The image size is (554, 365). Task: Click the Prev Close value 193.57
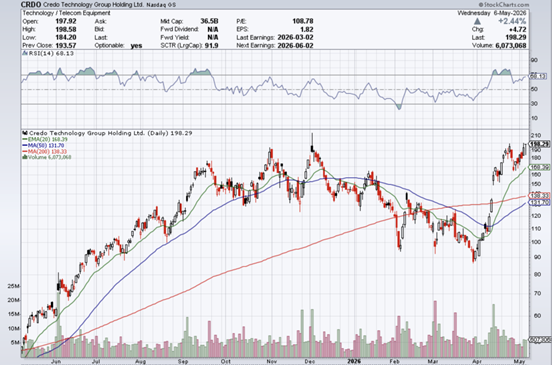tap(66, 46)
